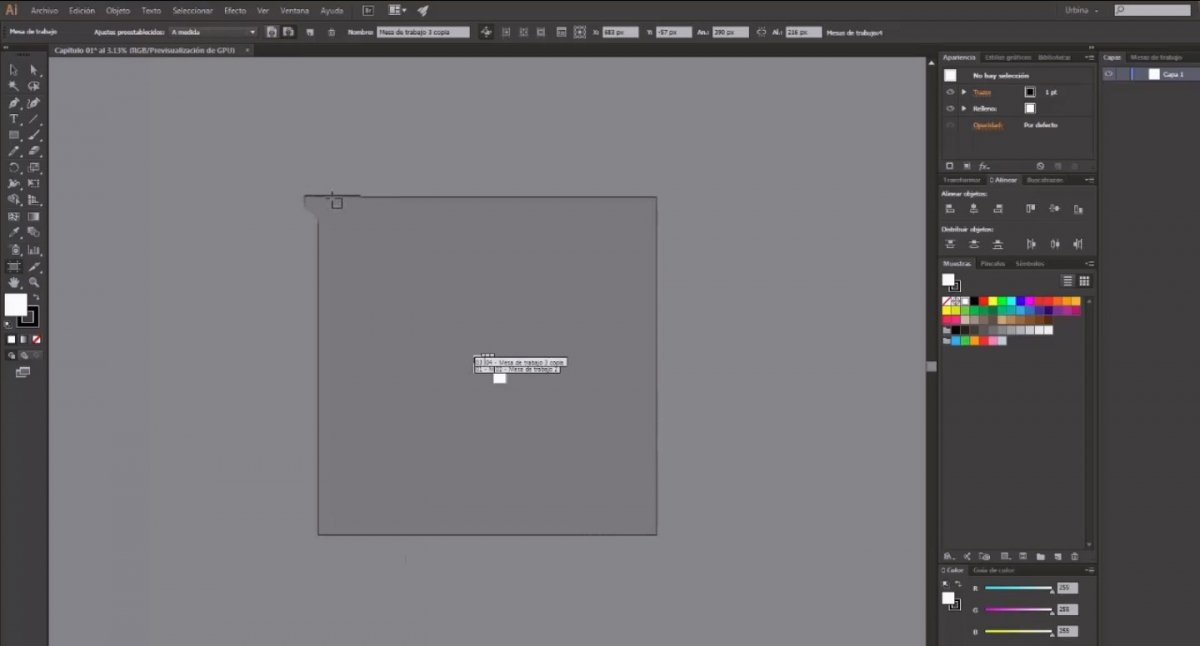Open the Urbina workspace switcher
The width and height of the screenshot is (1200, 646).
click(1082, 10)
